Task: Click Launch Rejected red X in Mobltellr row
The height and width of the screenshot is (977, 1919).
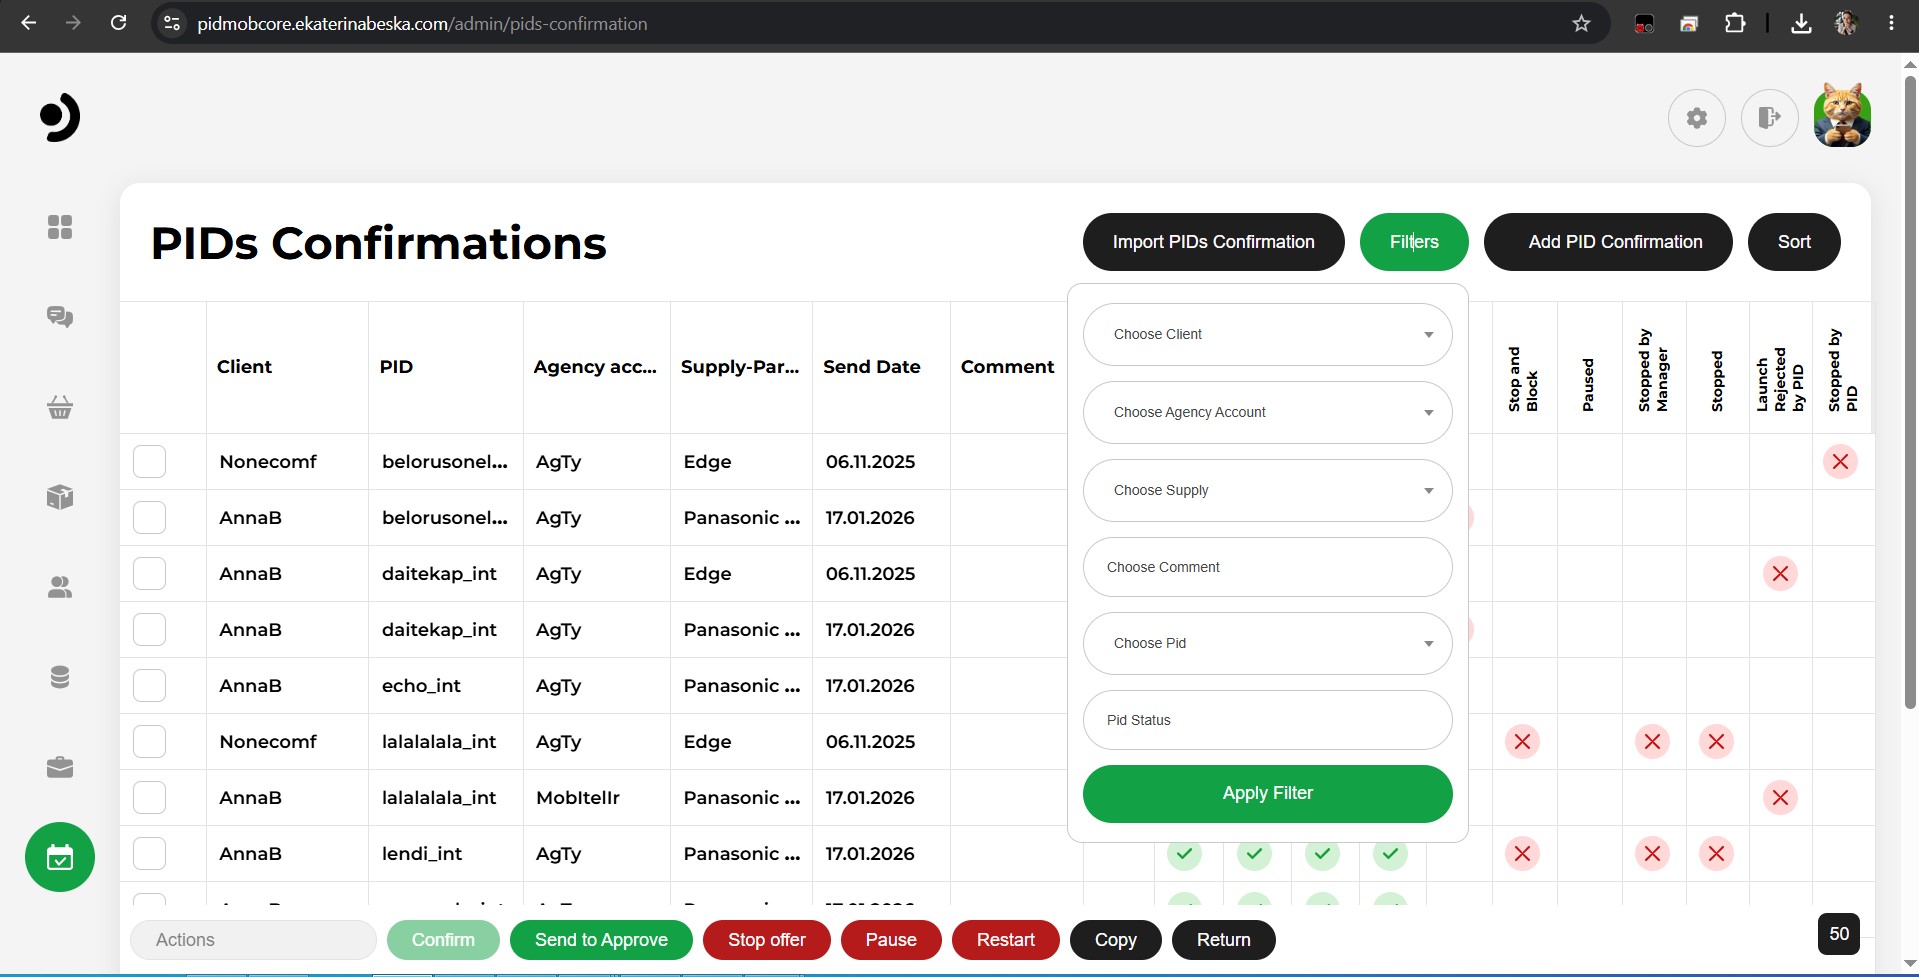Action: pos(1780,798)
